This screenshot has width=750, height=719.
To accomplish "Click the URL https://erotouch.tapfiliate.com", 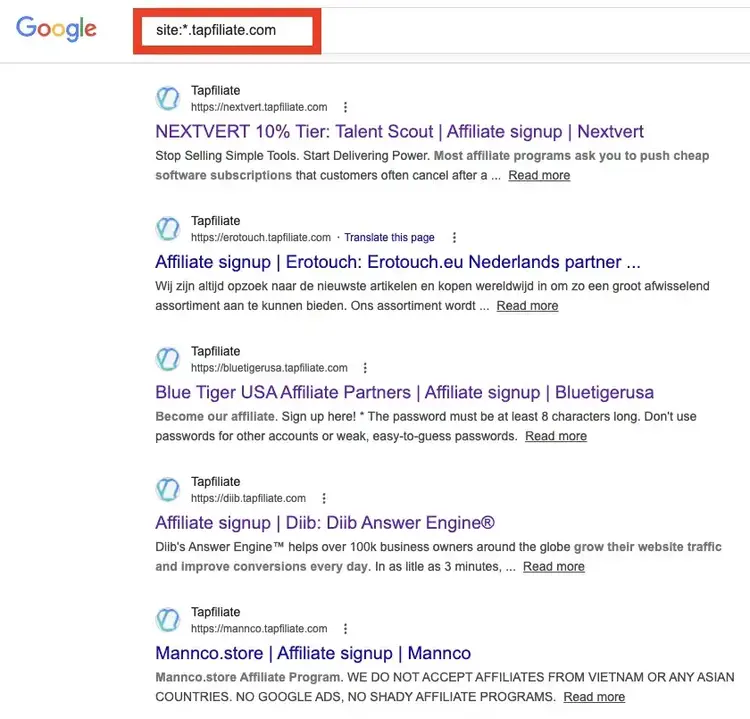I will click(261, 238).
